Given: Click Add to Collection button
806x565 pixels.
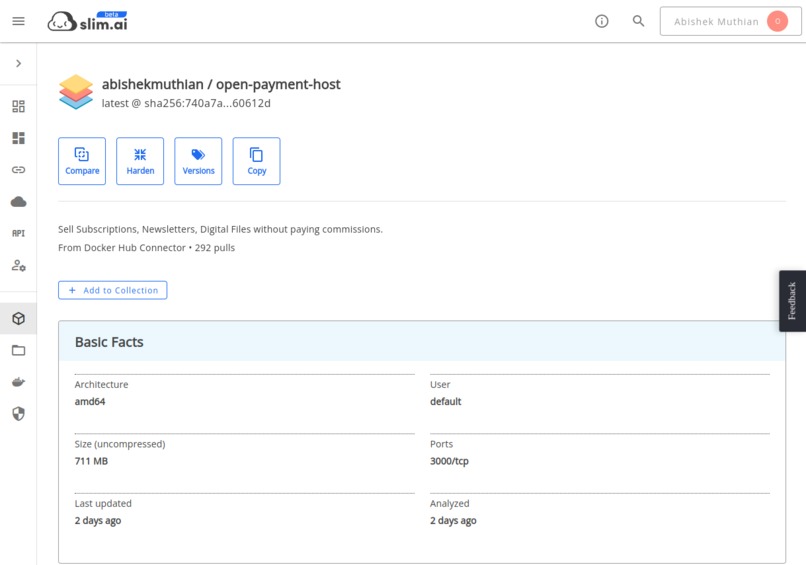Looking at the screenshot, I should tap(113, 290).
